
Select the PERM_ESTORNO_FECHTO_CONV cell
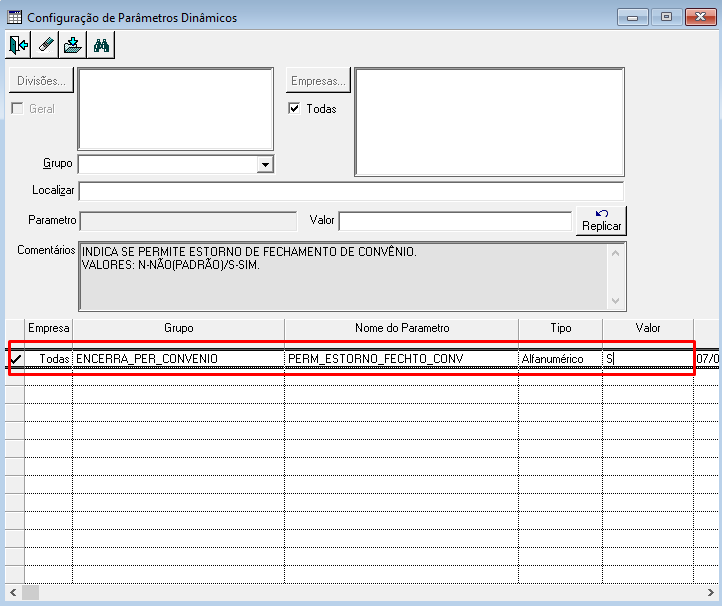pos(402,359)
